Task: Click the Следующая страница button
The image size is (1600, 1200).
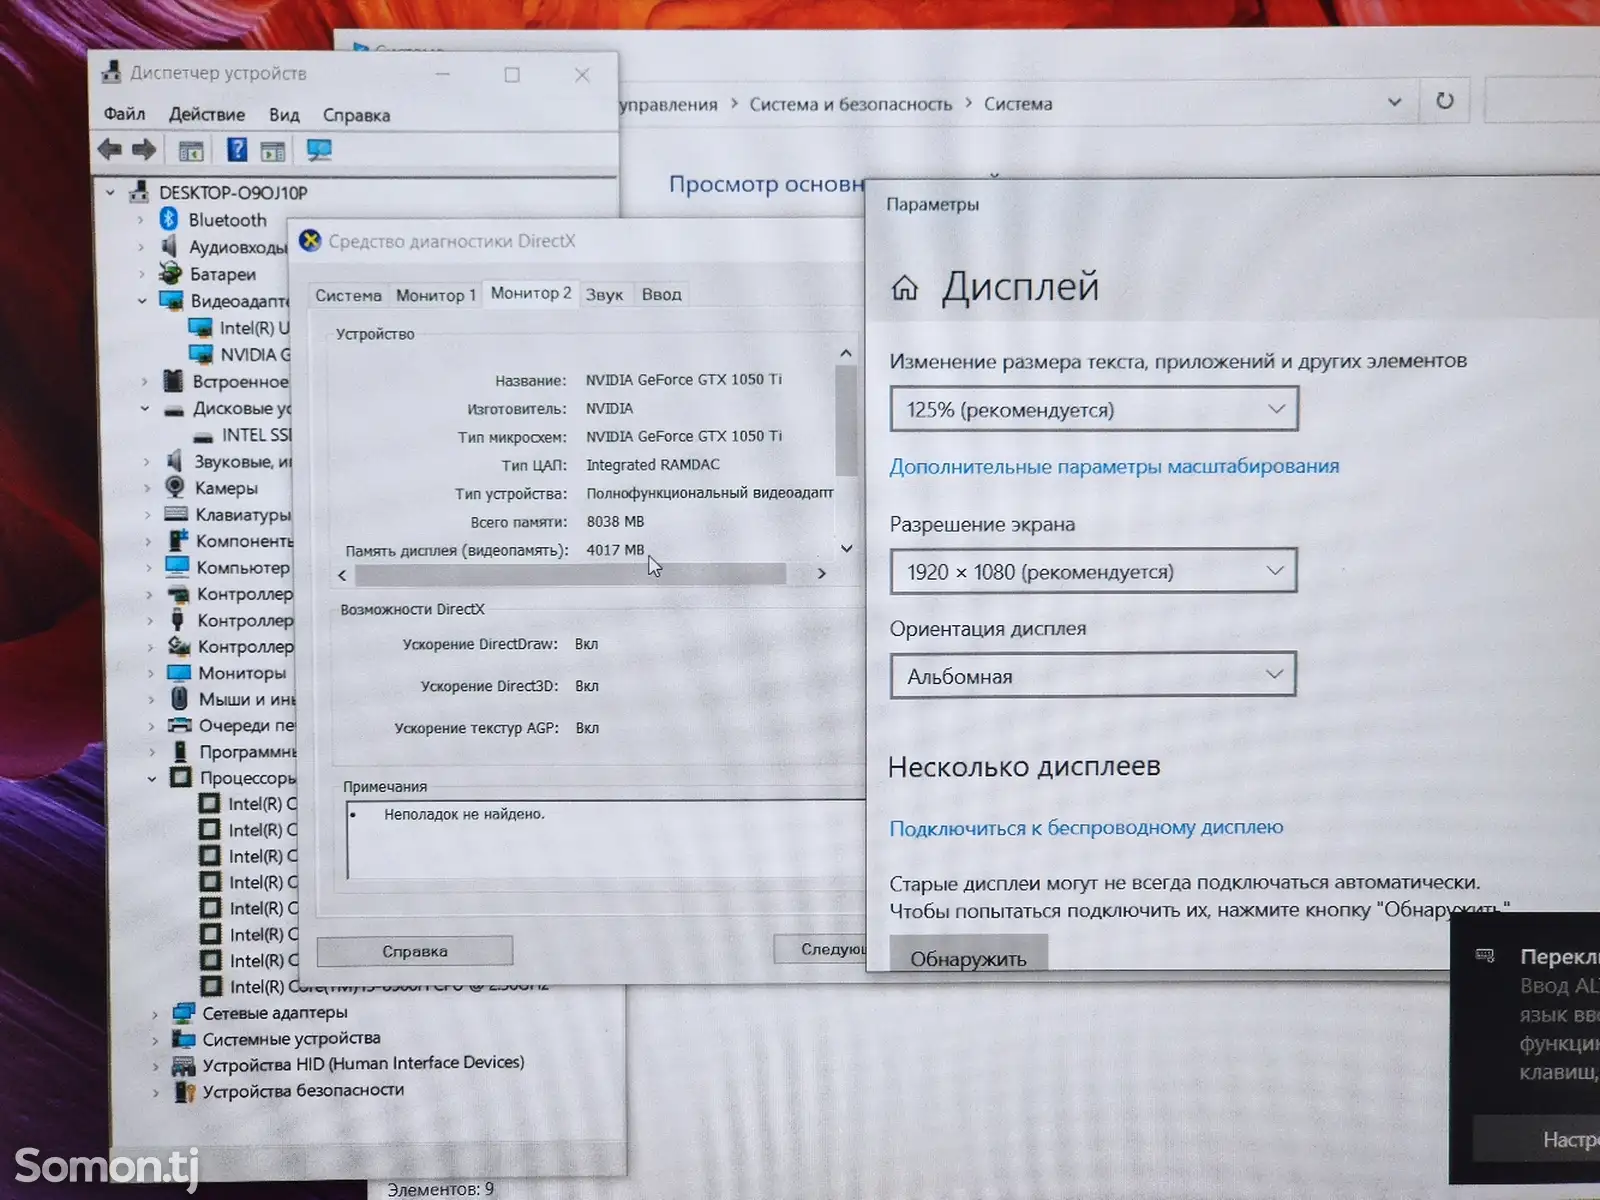Action: (820, 948)
